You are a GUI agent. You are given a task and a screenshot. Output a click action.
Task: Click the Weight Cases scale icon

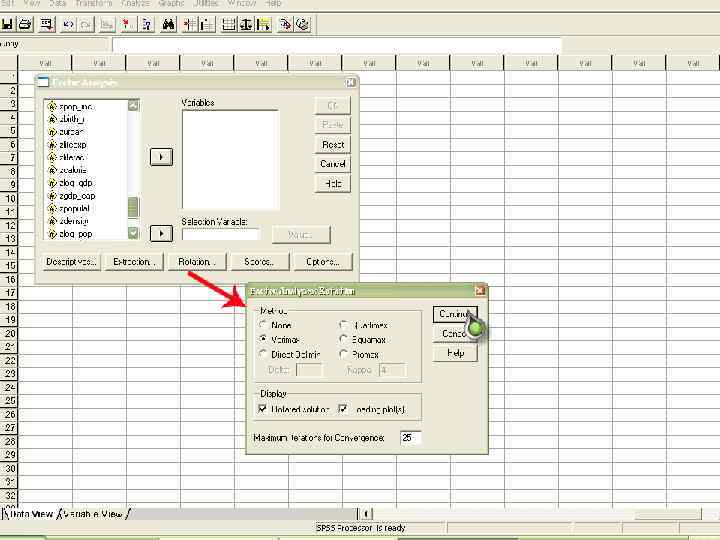246,24
